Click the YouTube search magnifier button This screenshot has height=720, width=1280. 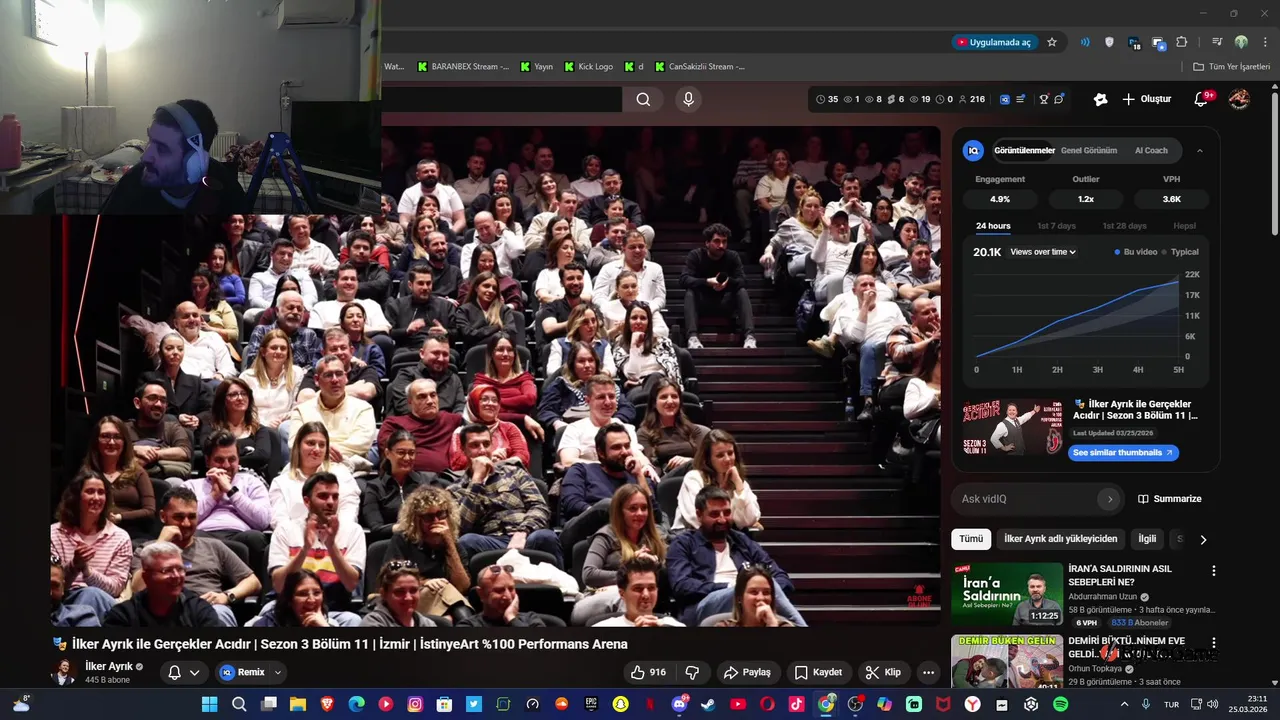coord(643,99)
